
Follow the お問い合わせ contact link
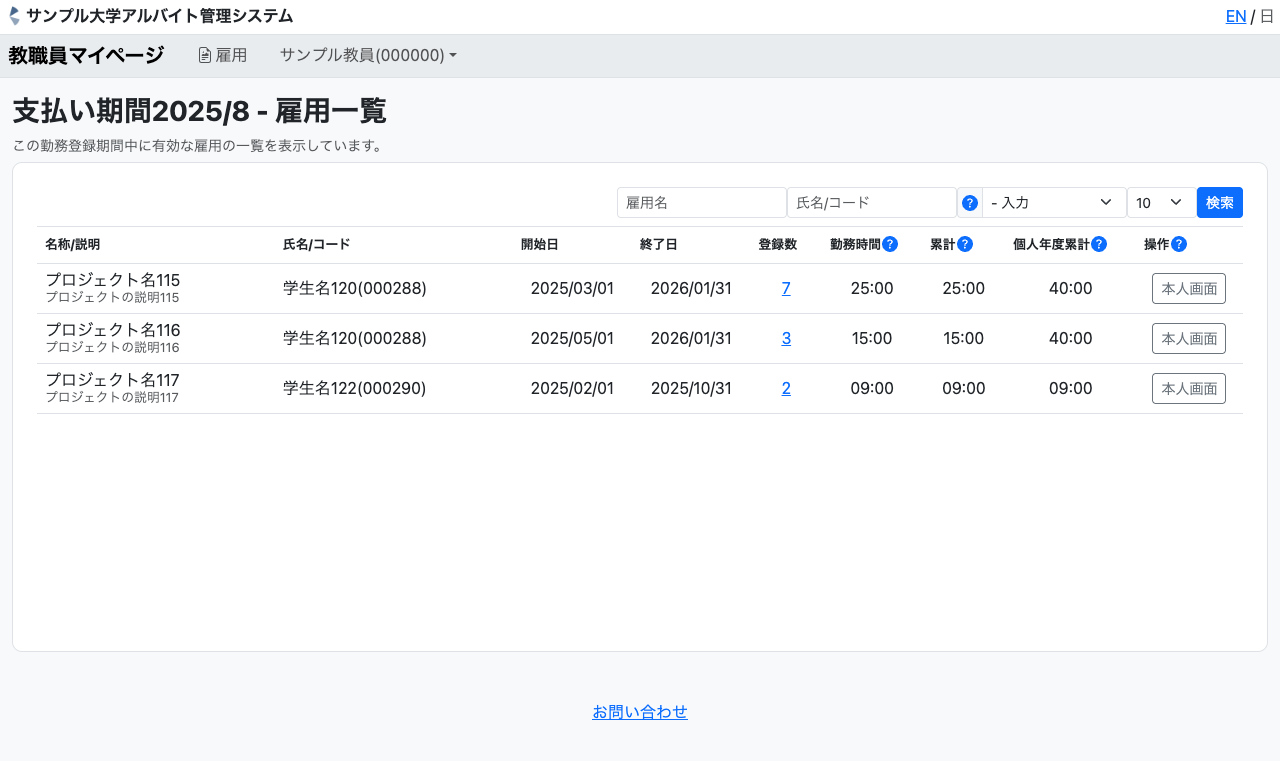click(x=640, y=712)
